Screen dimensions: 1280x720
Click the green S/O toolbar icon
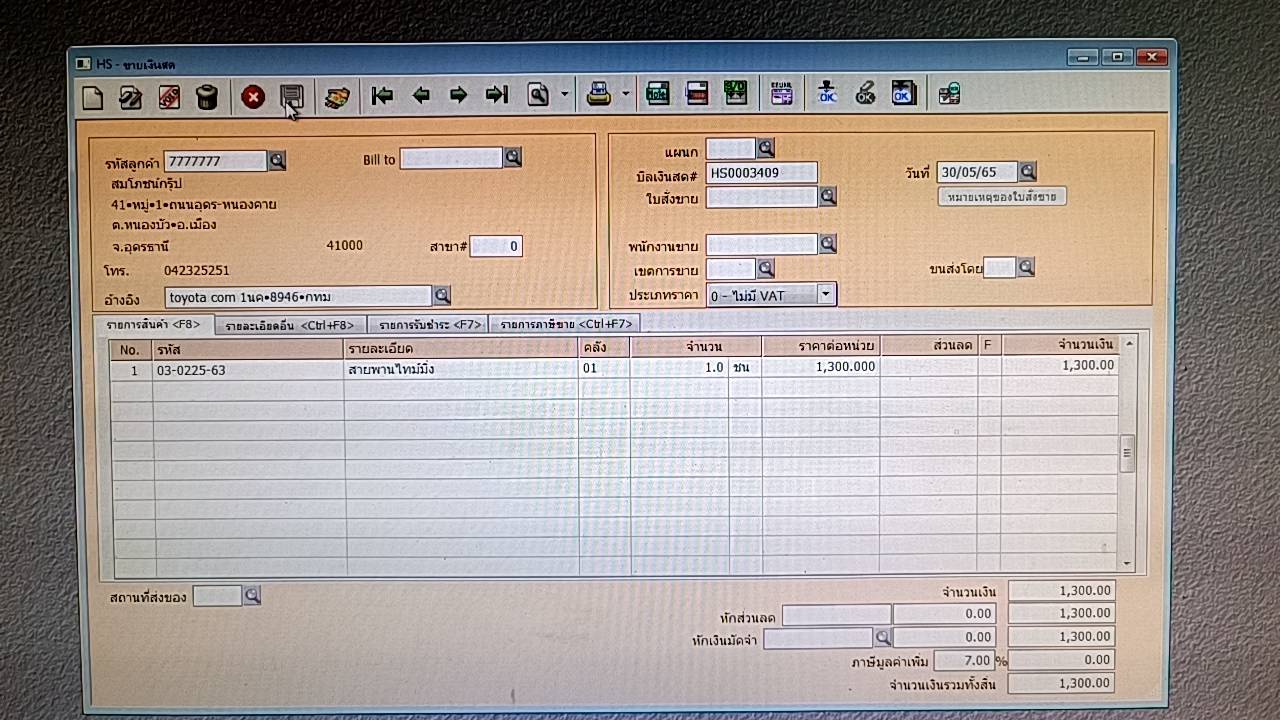tap(735, 94)
